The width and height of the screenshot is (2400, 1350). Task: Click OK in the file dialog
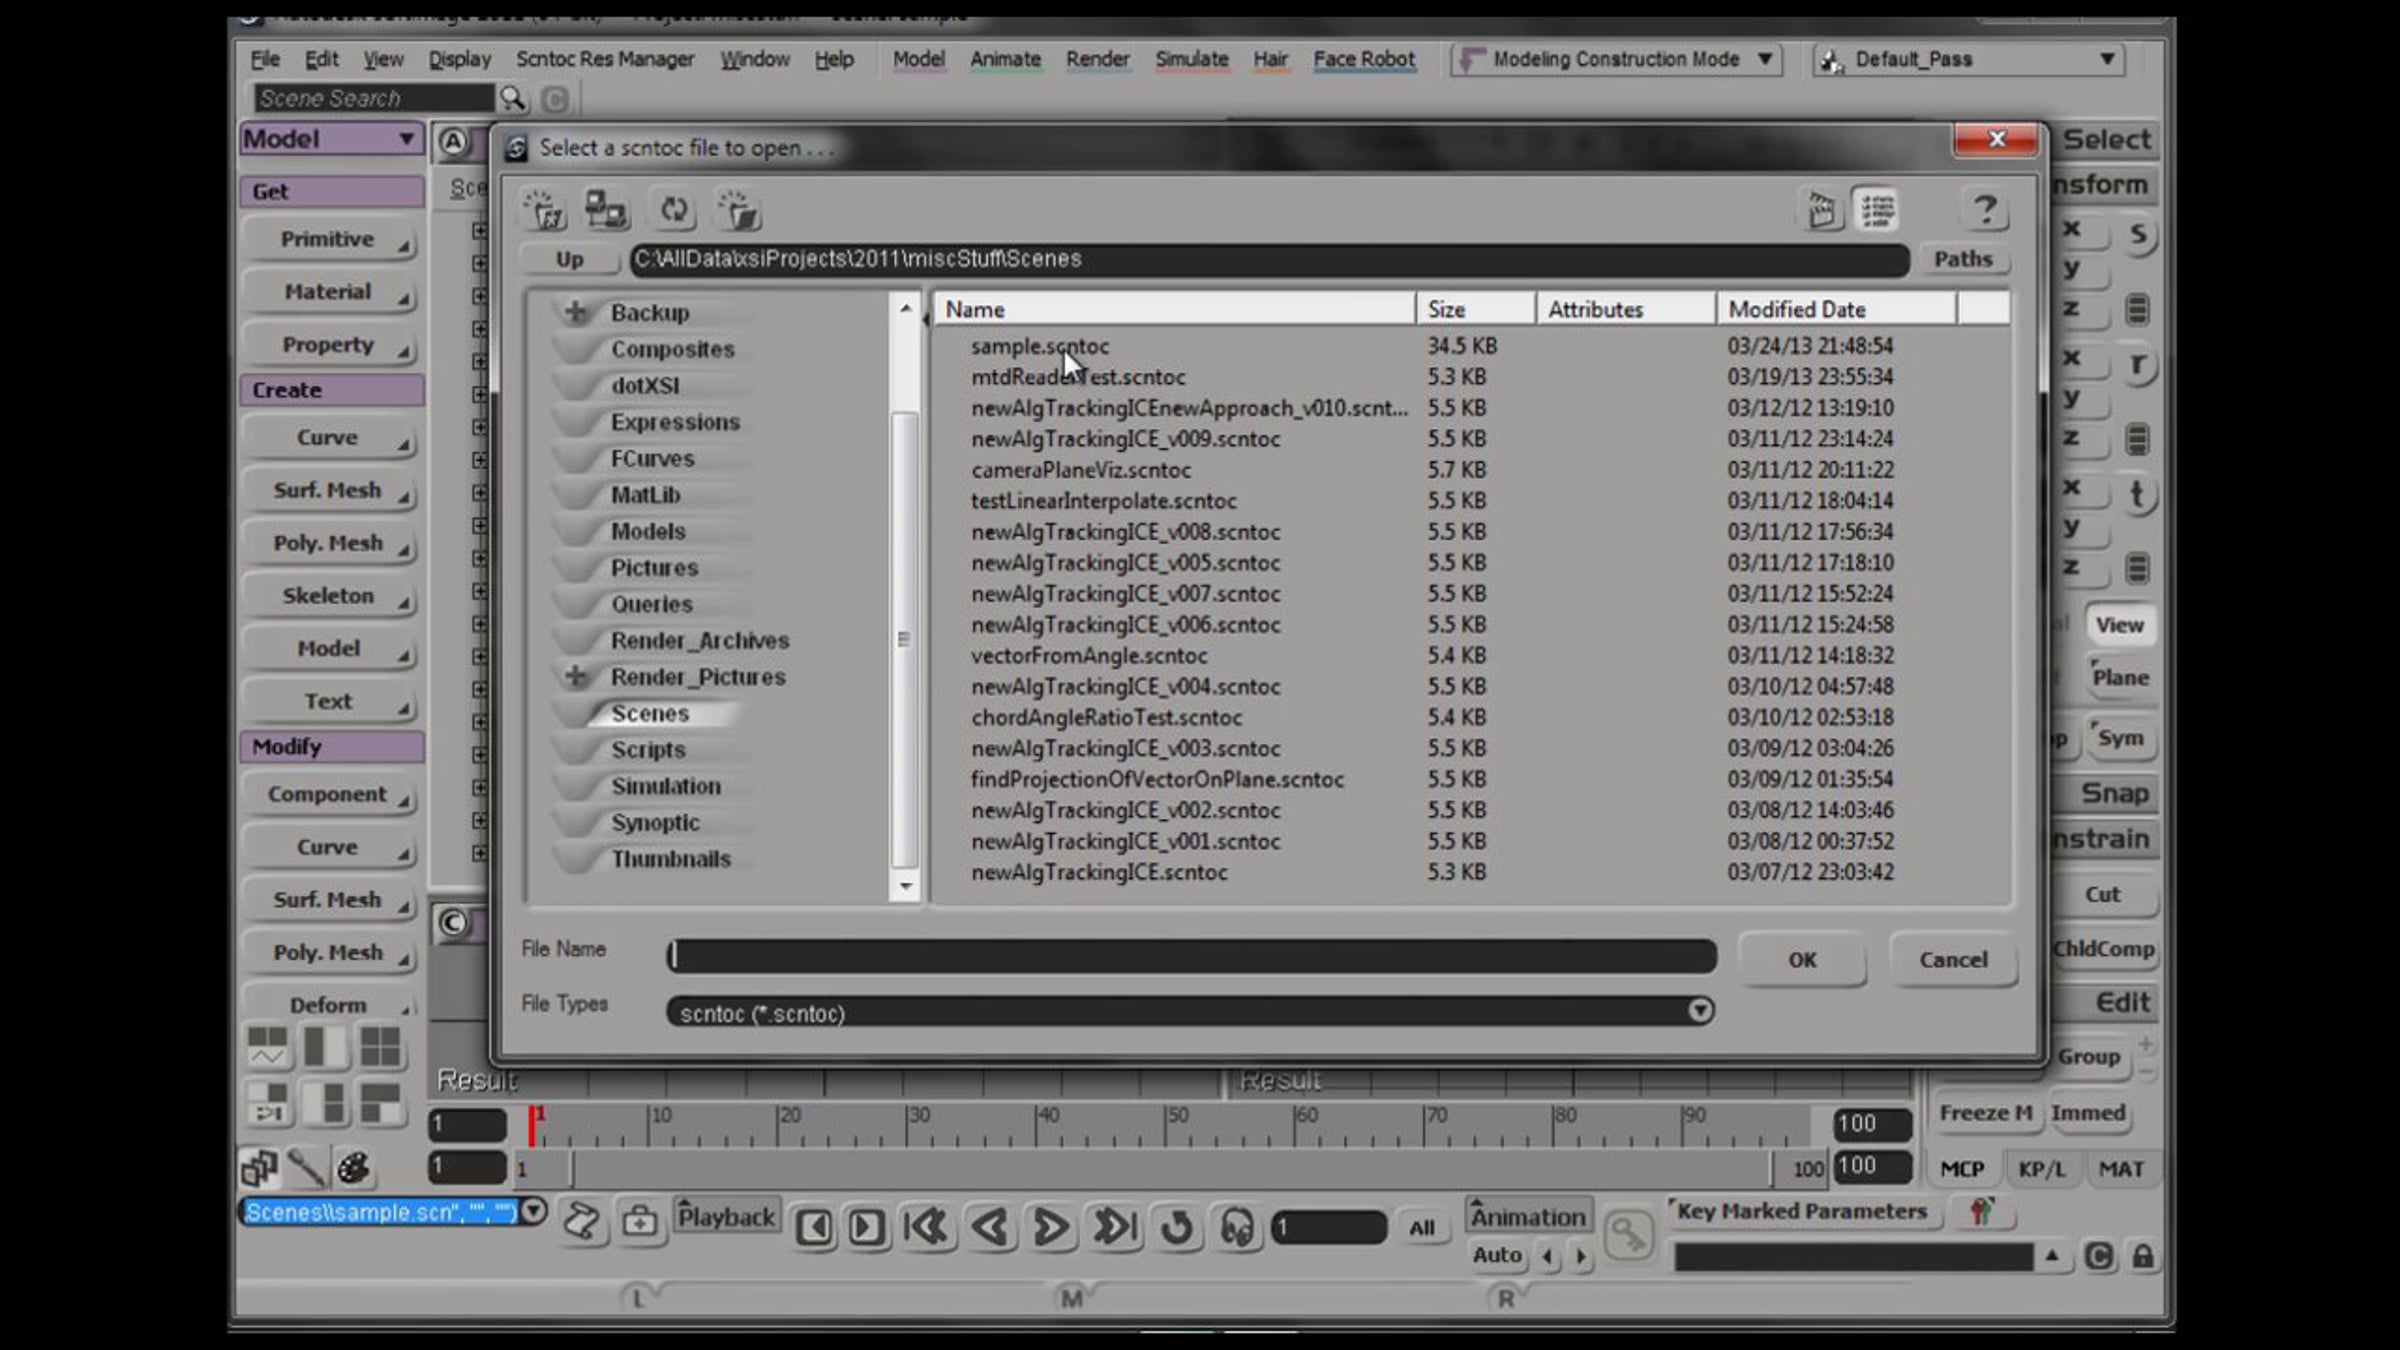(1802, 960)
